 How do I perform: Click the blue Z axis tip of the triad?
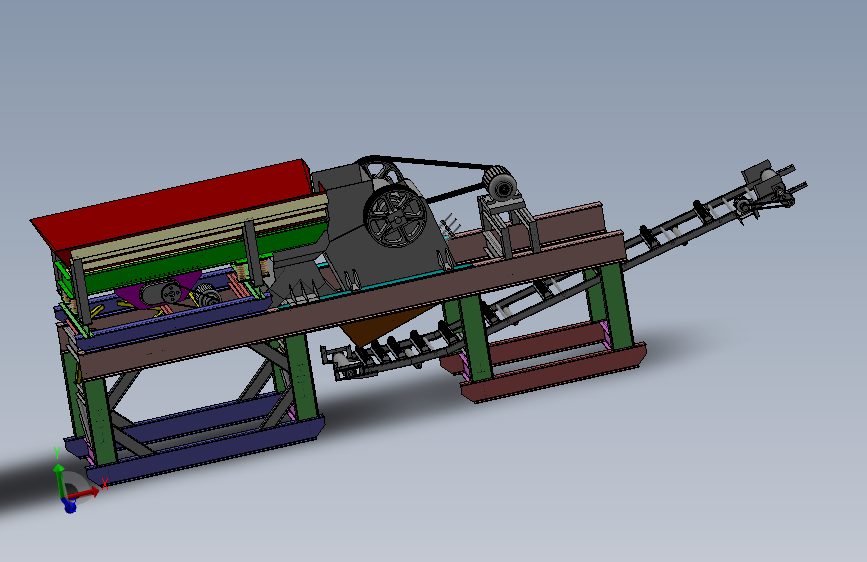coord(70,506)
